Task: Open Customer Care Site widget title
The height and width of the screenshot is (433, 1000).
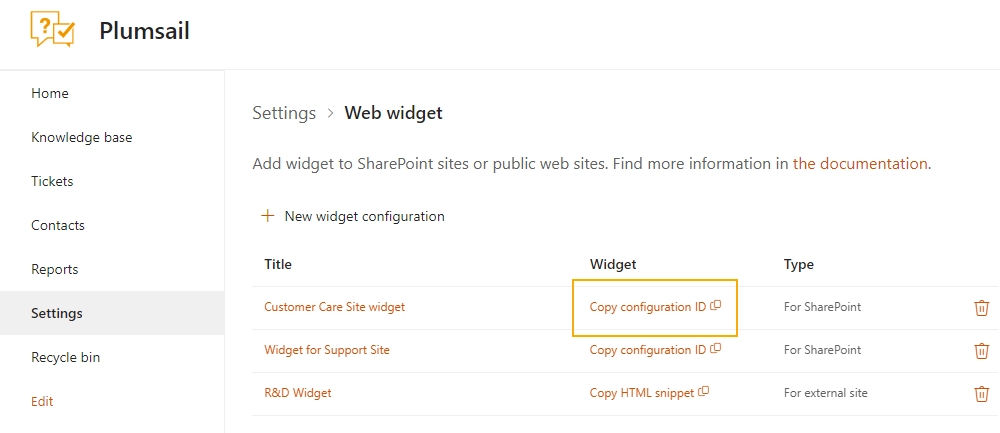Action: coord(335,307)
